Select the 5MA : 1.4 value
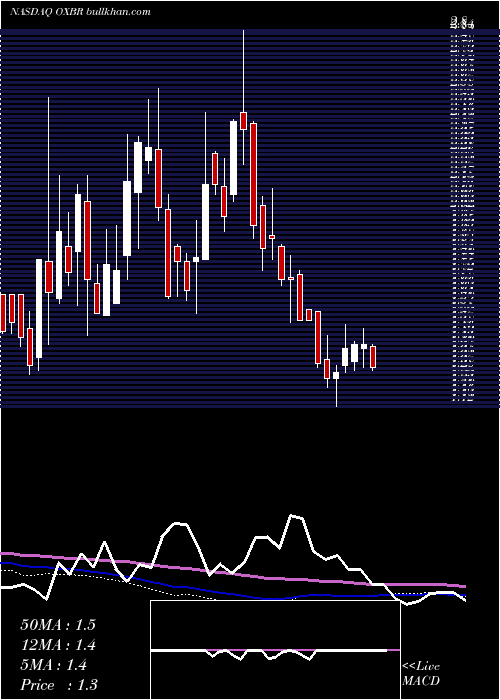This screenshot has height=700, width=500. (54, 665)
